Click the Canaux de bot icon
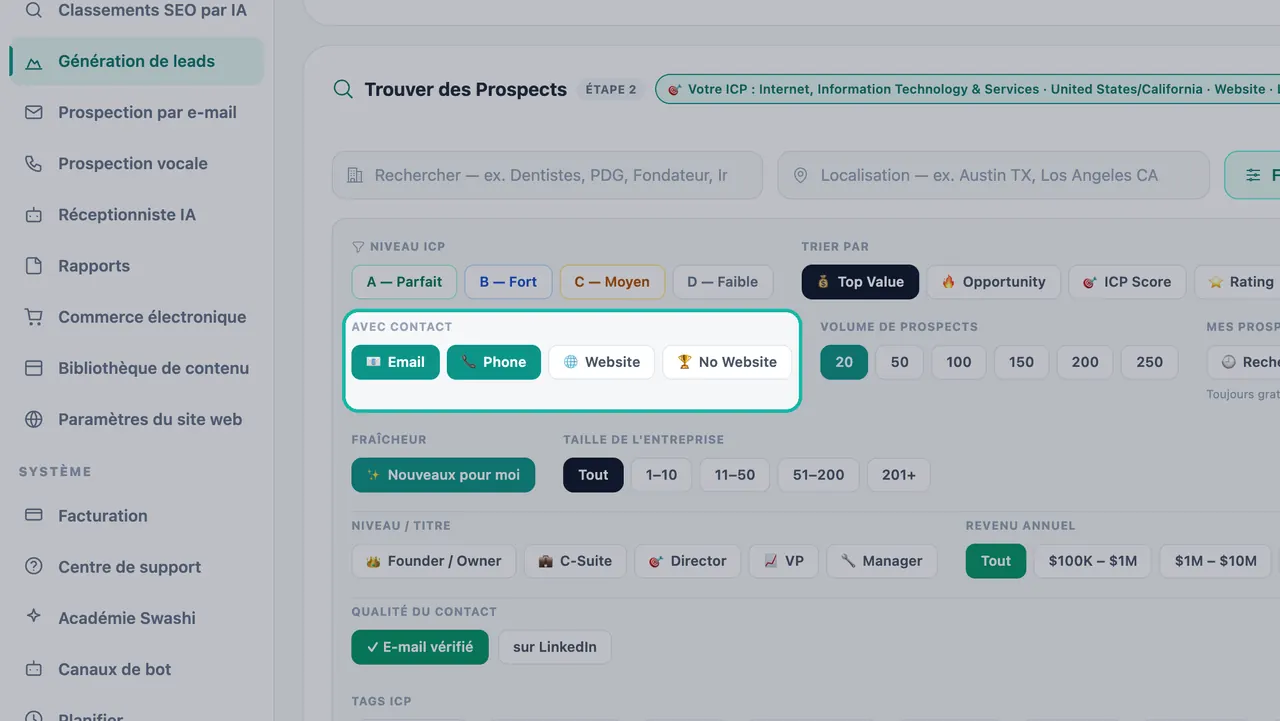The image size is (1280, 721). point(34,669)
